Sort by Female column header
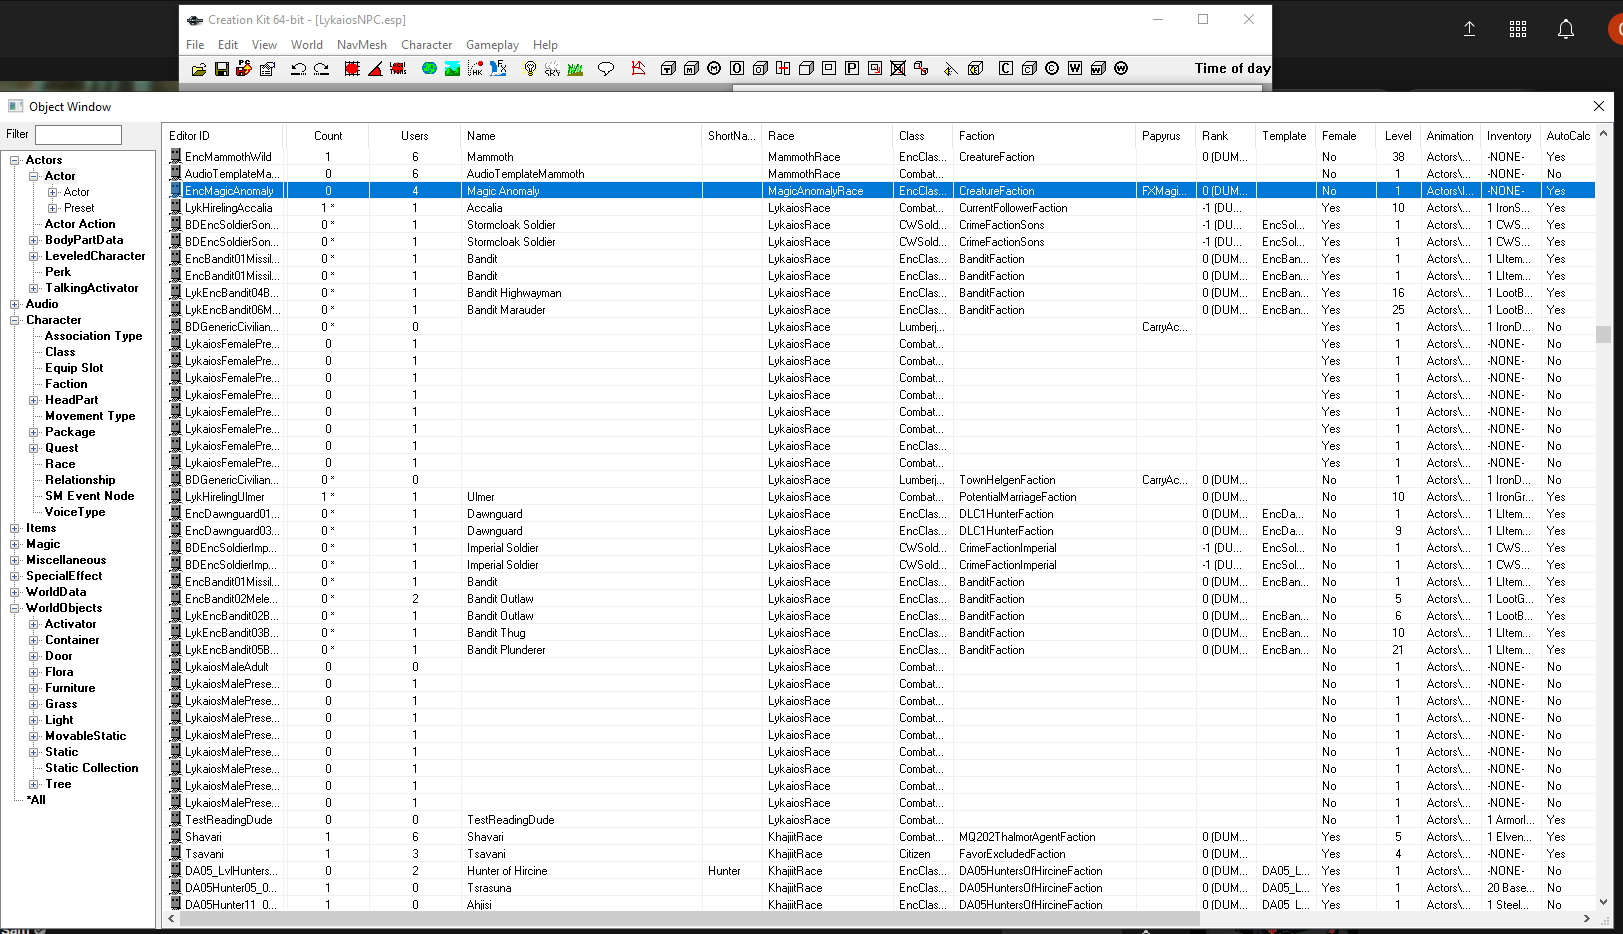The width and height of the screenshot is (1623, 934). (1346, 136)
